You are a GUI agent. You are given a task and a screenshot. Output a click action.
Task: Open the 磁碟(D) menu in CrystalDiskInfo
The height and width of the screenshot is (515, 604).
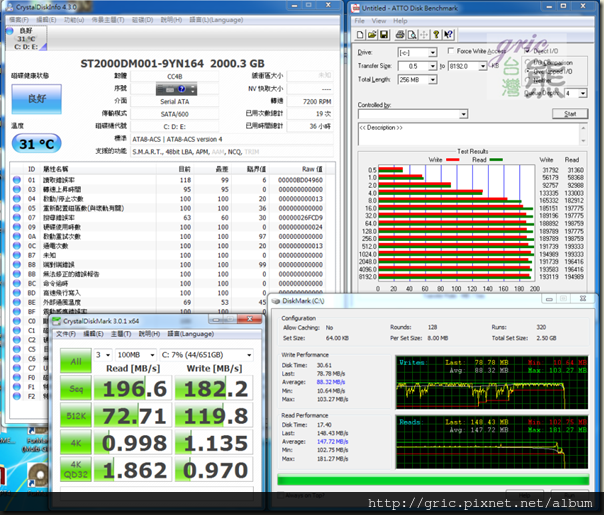pos(143,20)
